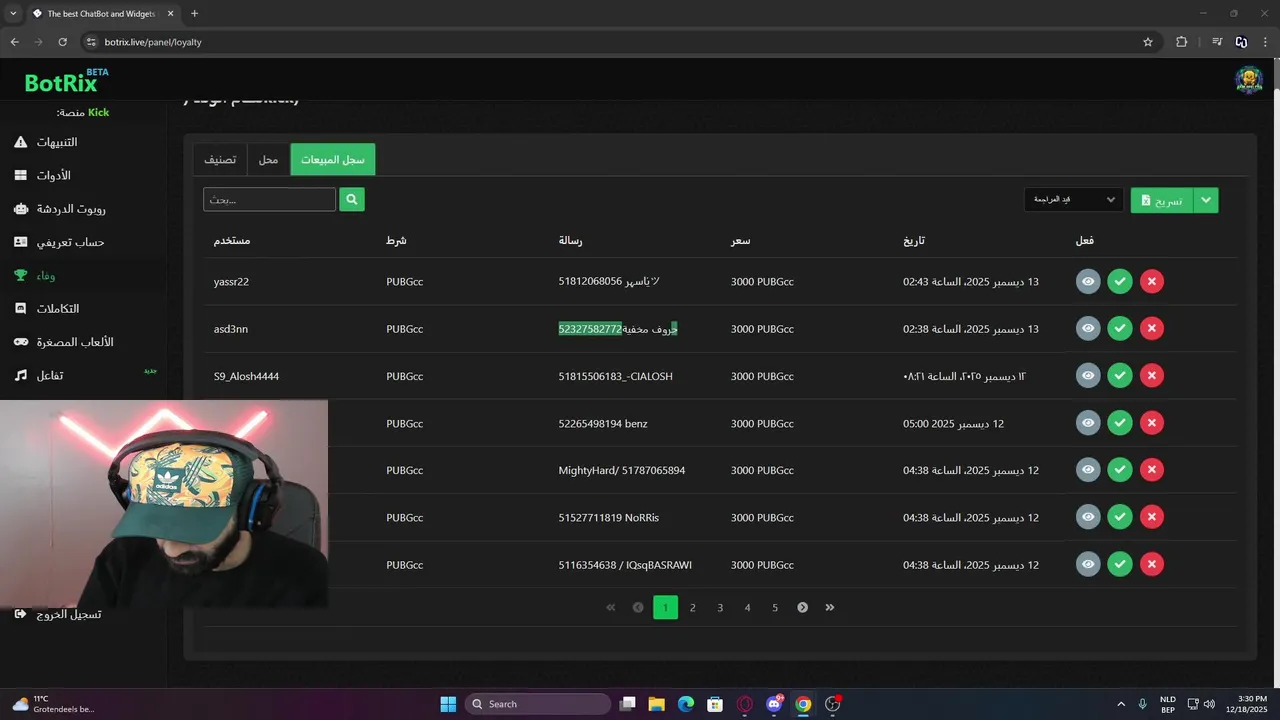Go to page 2 of sales
The image size is (1280, 720).
pos(692,607)
